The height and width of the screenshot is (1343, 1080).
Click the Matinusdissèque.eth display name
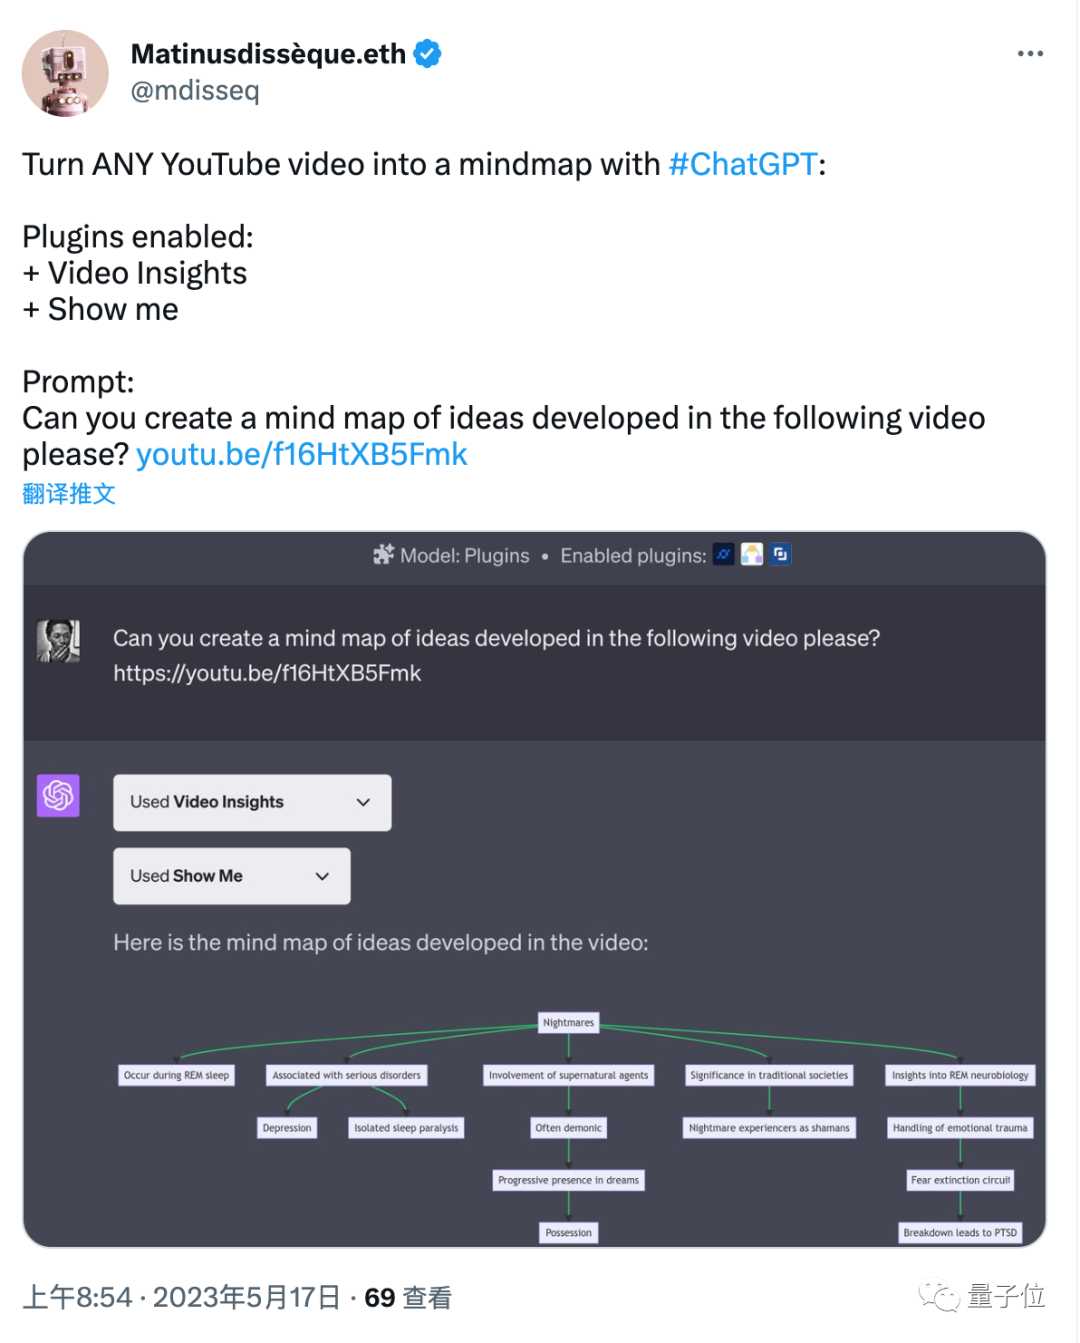(268, 54)
